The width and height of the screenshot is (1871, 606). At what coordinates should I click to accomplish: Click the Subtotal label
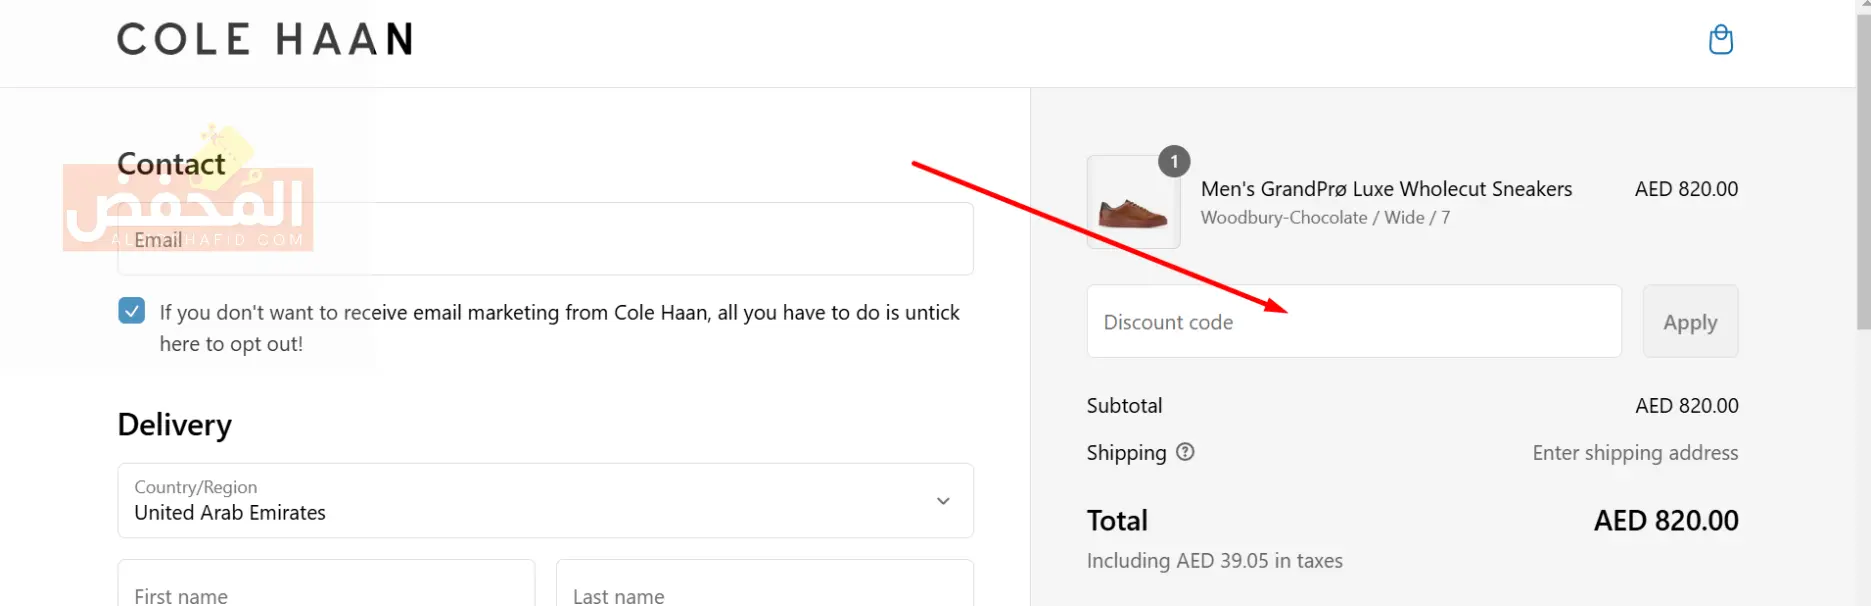click(x=1124, y=406)
